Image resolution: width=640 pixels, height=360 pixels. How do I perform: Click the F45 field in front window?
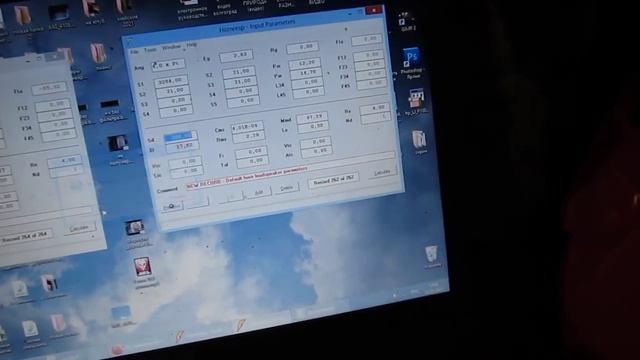tap(372, 84)
